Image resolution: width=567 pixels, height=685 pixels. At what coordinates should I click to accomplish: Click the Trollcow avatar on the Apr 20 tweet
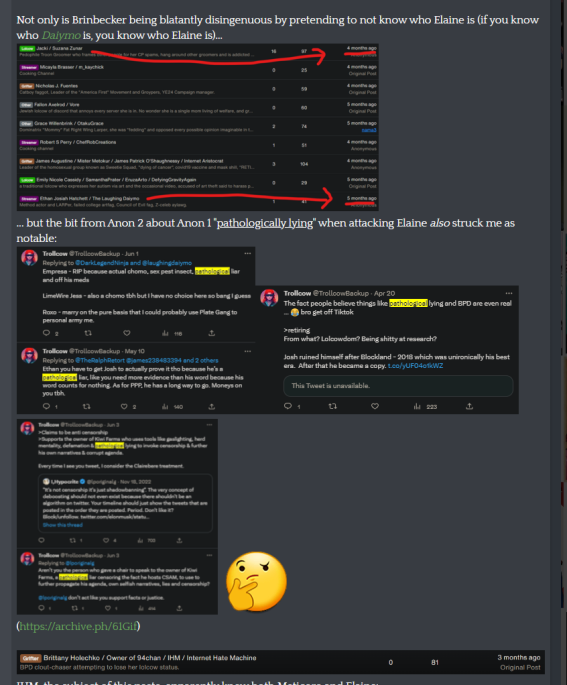(269, 298)
